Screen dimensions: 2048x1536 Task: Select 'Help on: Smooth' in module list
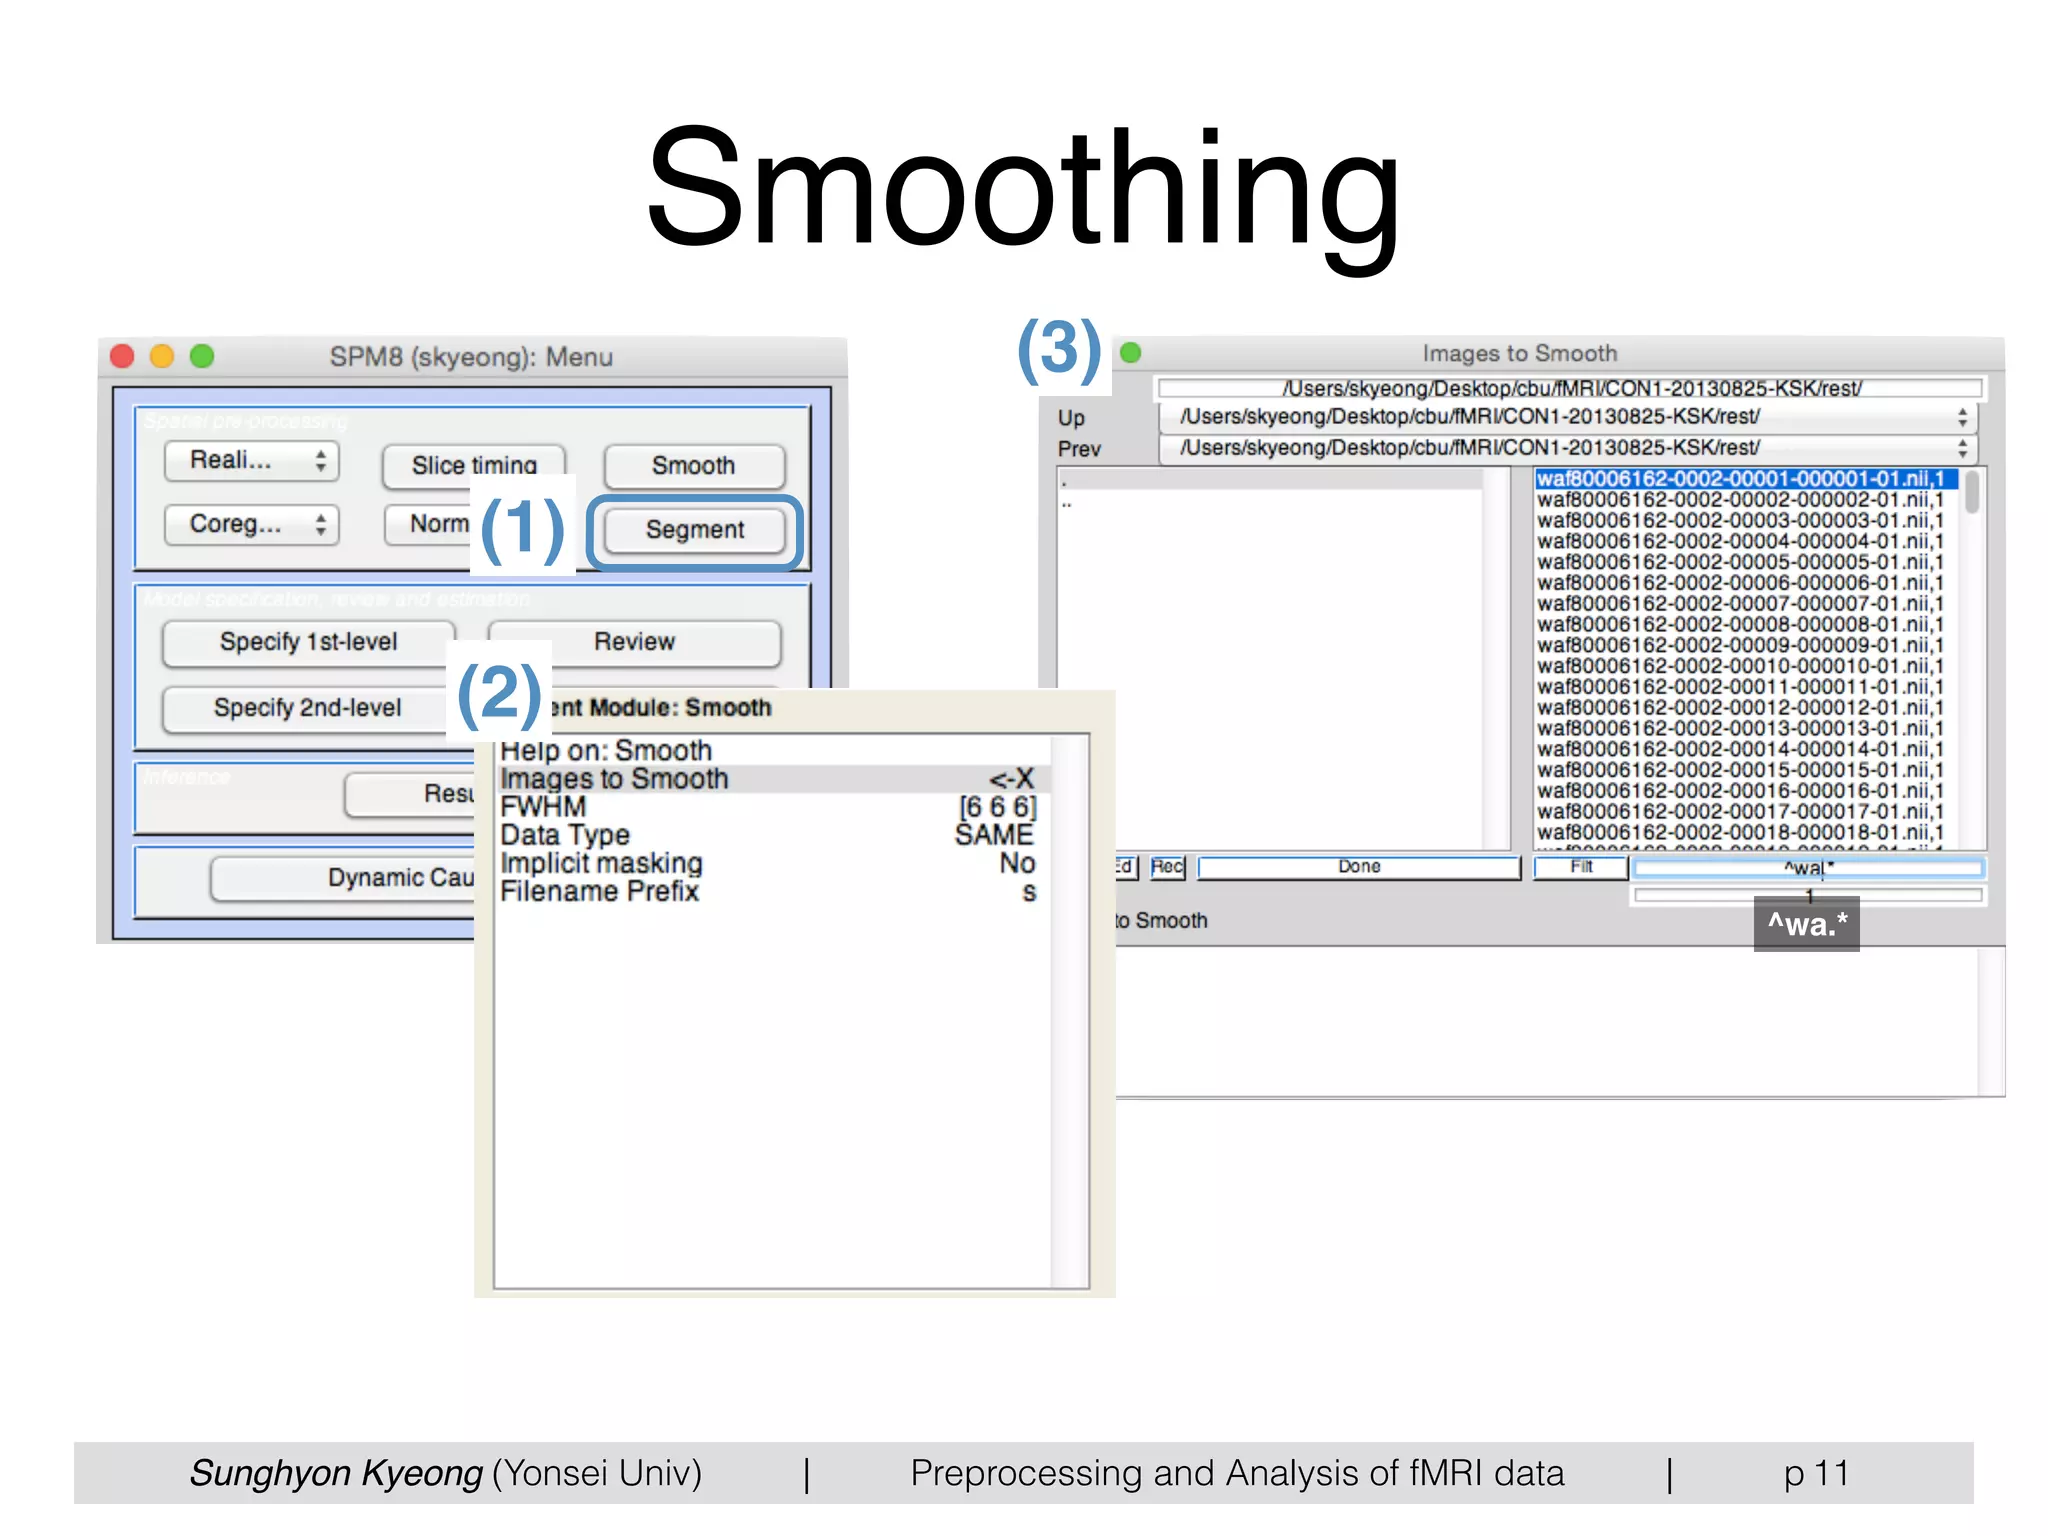(x=772, y=751)
